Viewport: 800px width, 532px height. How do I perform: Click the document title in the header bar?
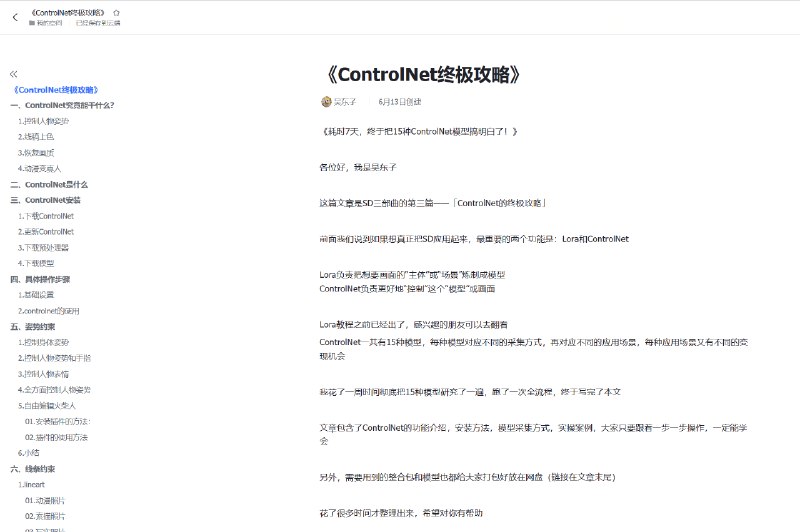point(68,12)
